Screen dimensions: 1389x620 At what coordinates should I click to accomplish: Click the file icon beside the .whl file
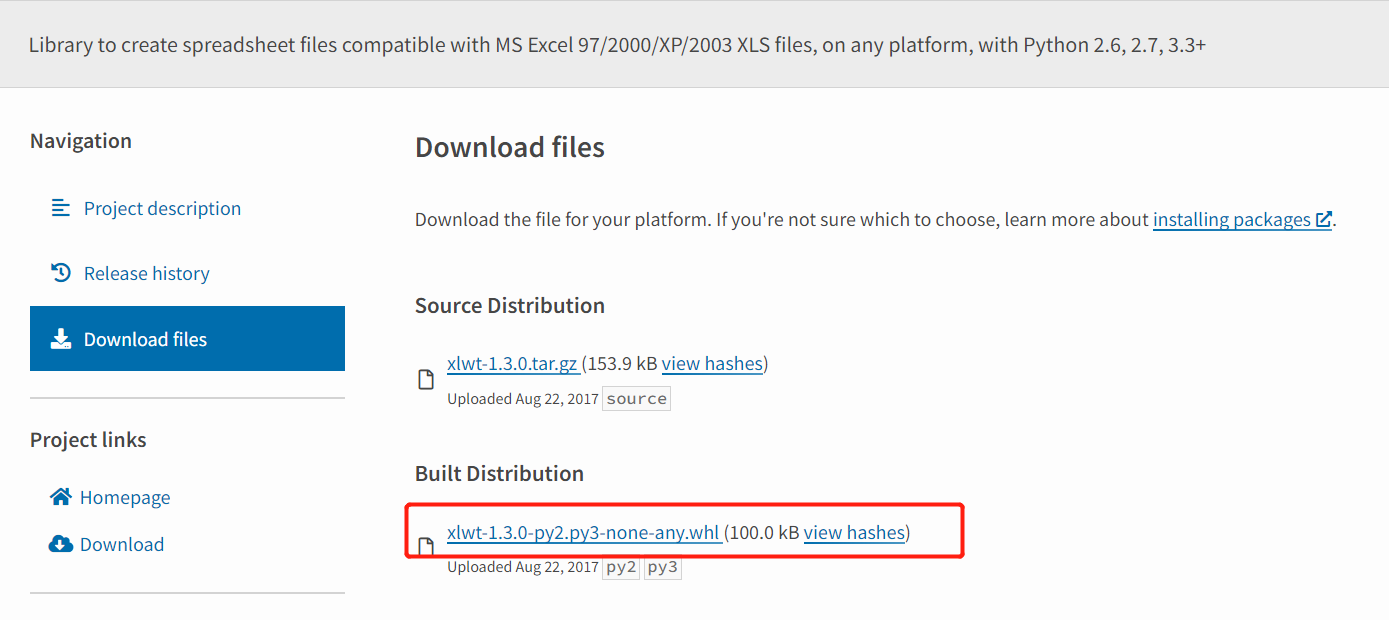pos(426,547)
